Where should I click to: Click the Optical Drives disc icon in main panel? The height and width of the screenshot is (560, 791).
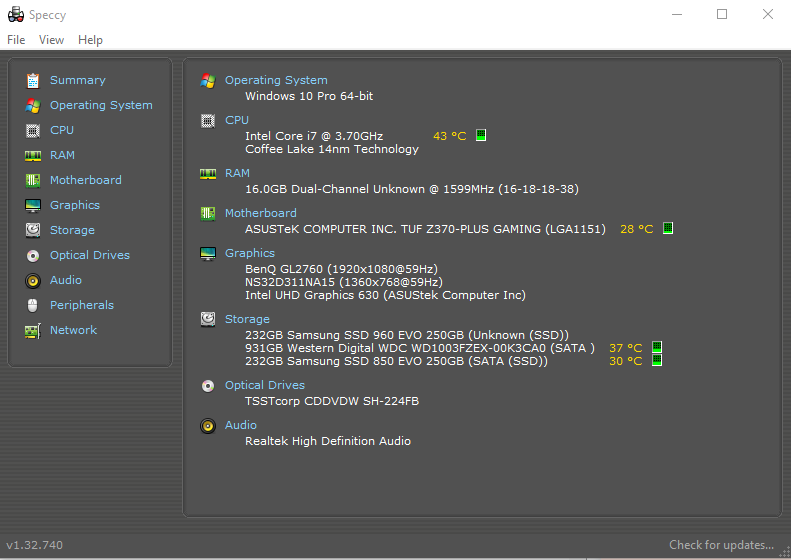click(208, 386)
